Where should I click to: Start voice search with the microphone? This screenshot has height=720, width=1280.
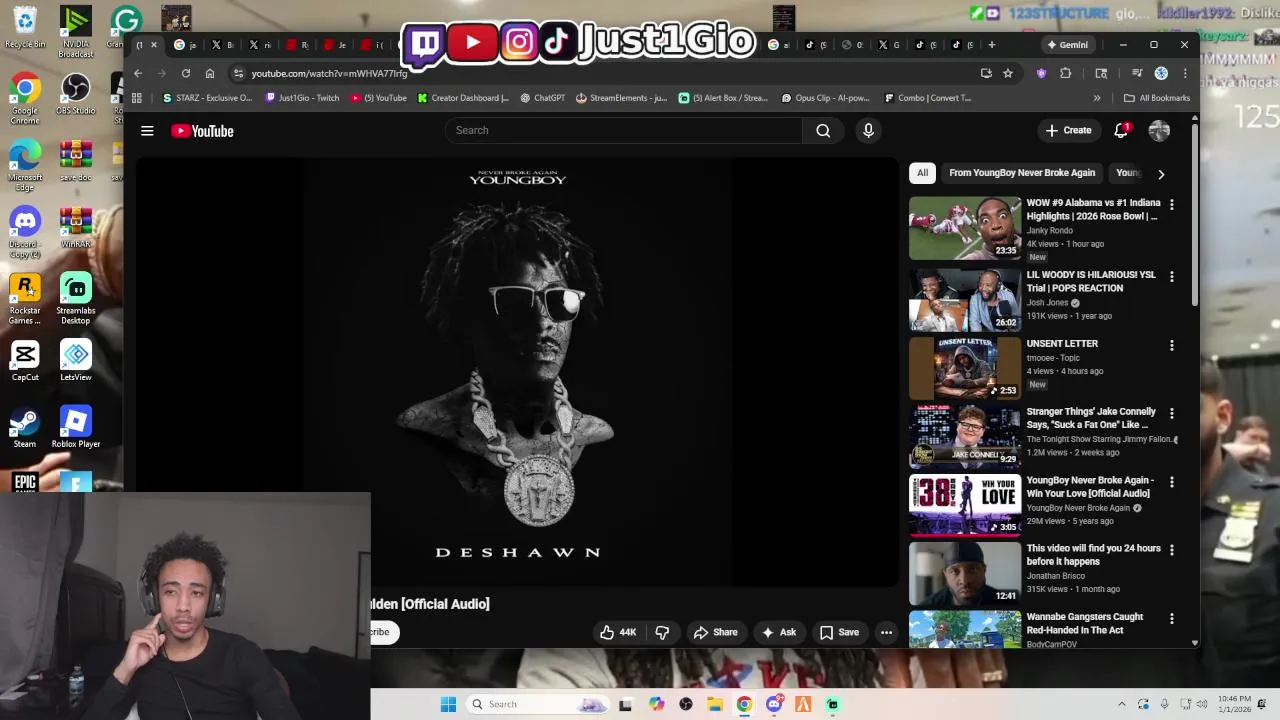click(x=868, y=130)
